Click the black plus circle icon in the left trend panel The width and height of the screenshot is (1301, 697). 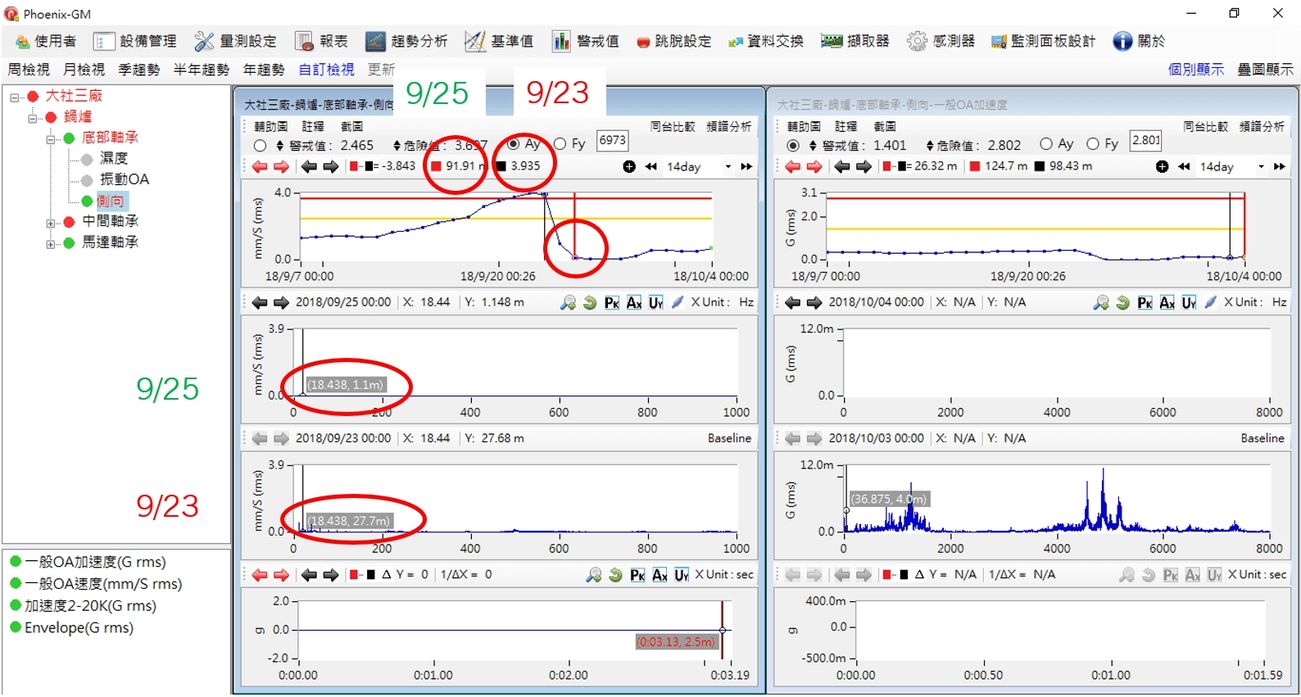point(629,166)
